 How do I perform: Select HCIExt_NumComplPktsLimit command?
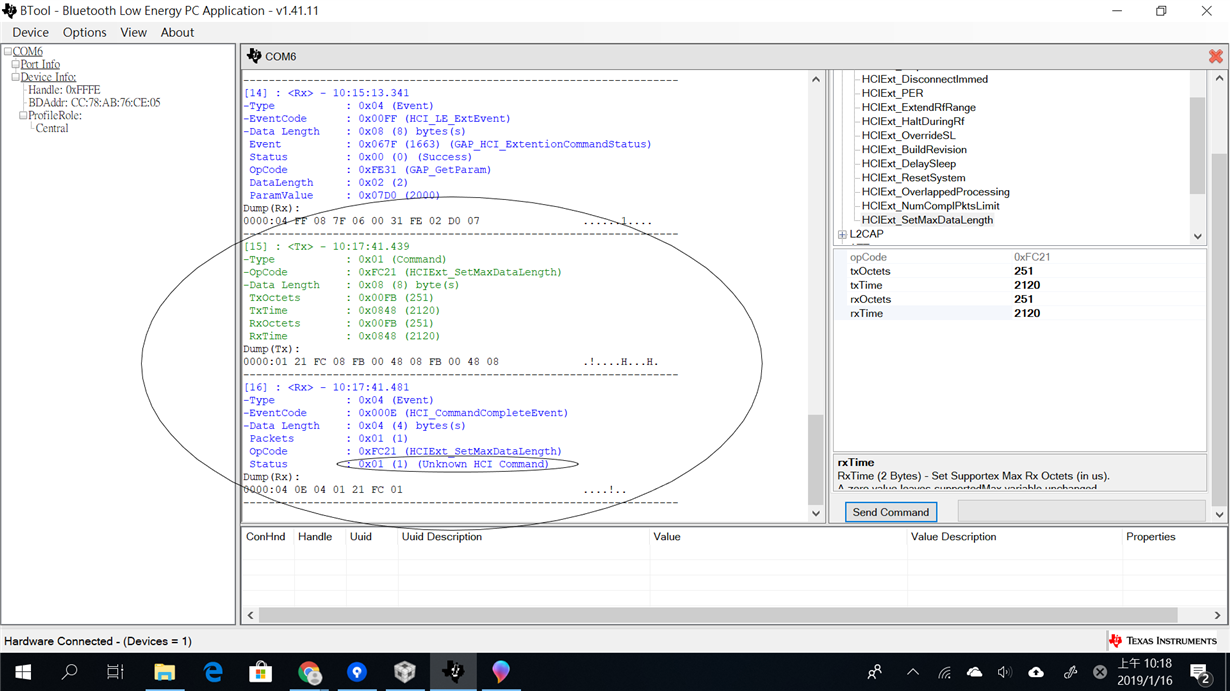click(930, 205)
